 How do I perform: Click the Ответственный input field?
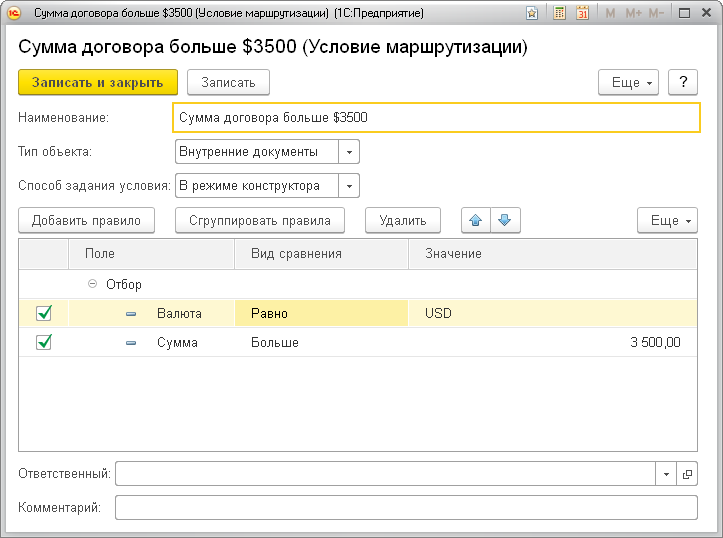tap(385, 474)
